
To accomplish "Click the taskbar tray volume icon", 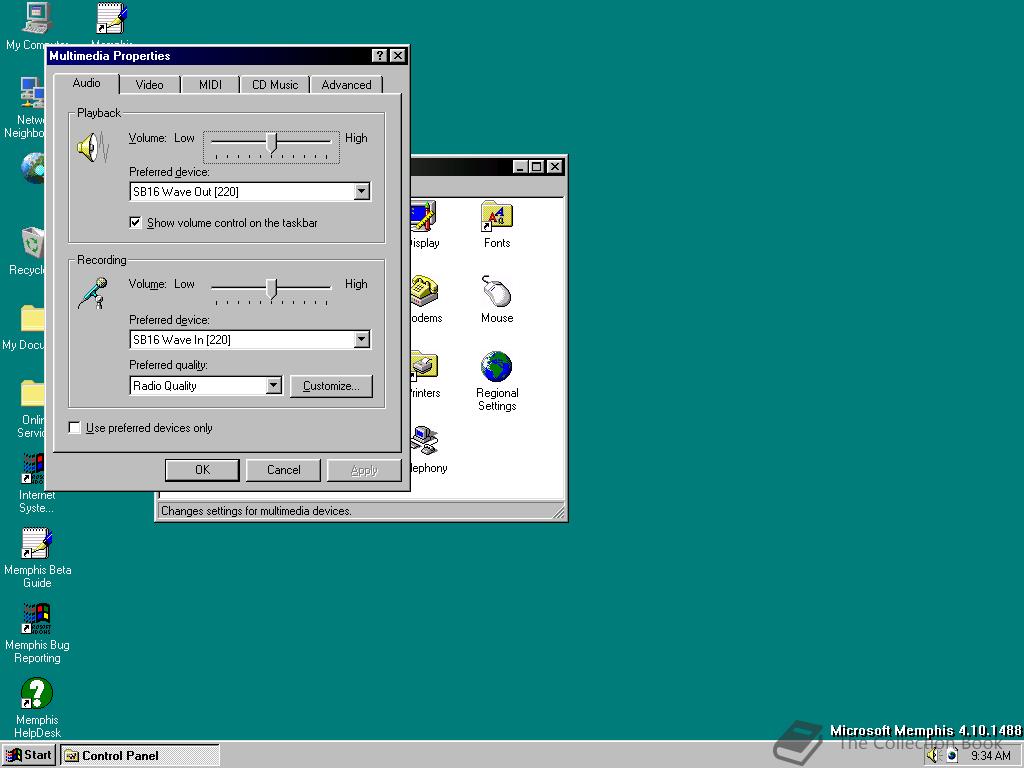I will [x=932, y=756].
